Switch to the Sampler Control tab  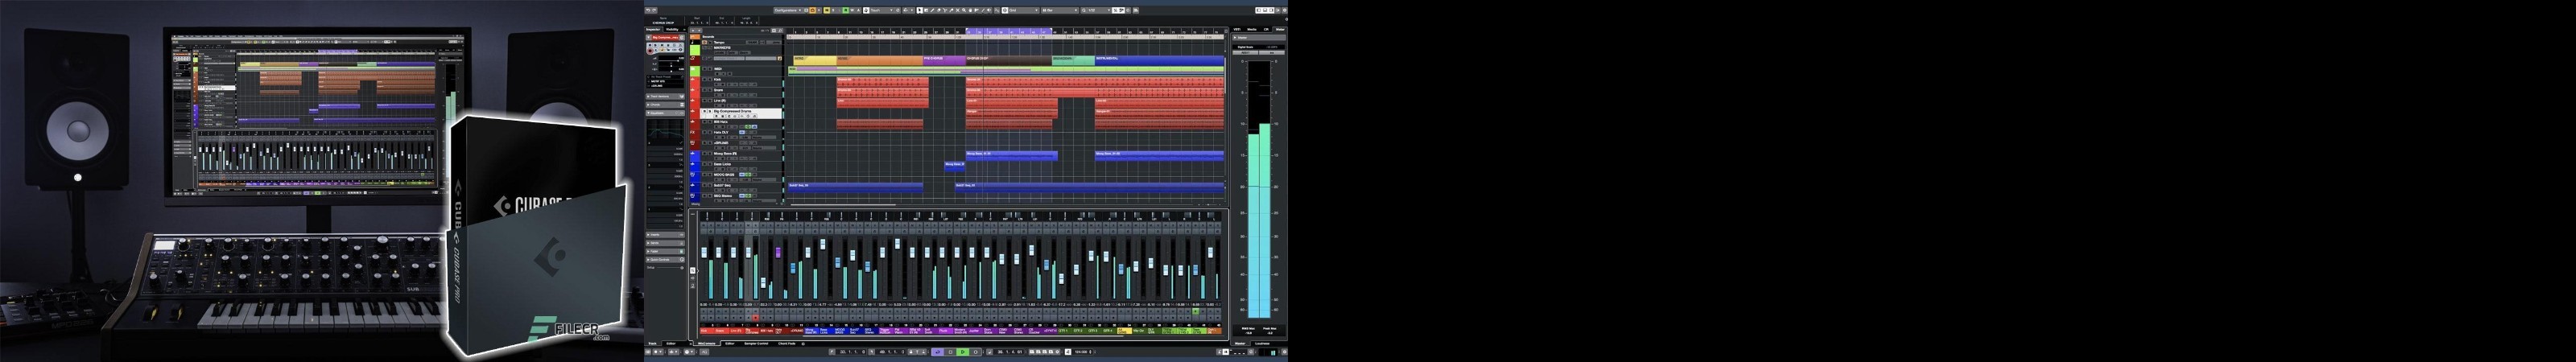(757, 344)
